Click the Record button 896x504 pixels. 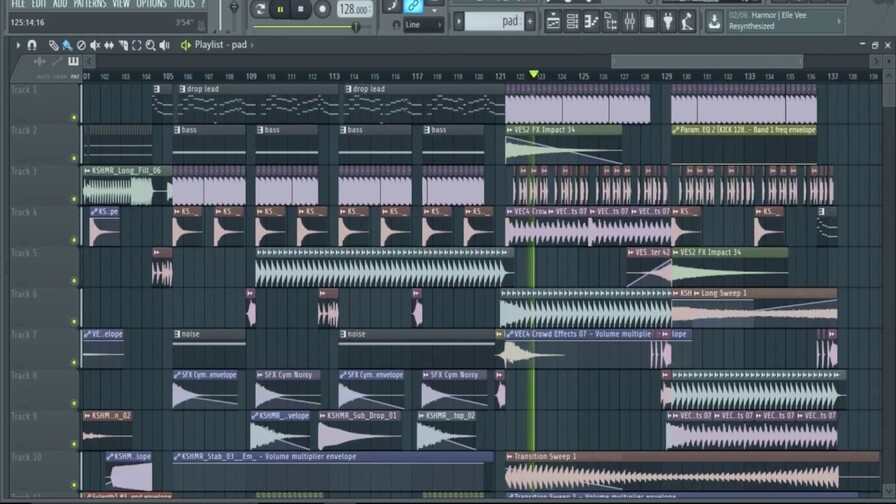[322, 9]
